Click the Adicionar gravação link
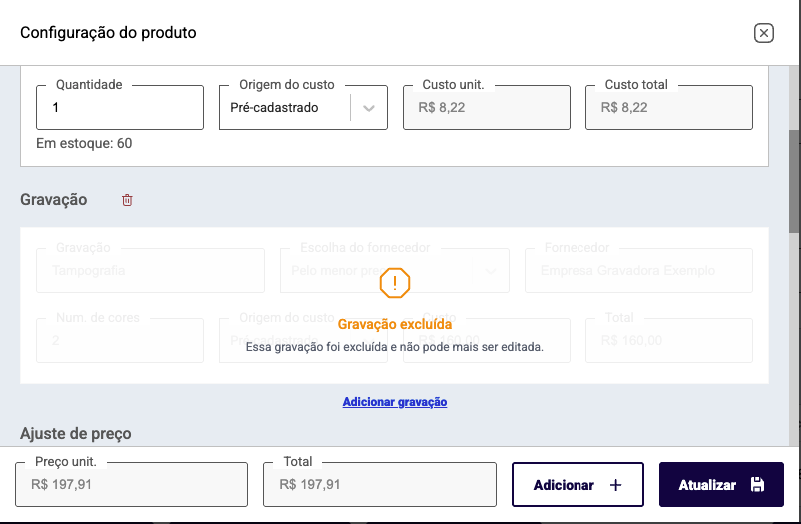The image size is (801, 524). point(395,402)
